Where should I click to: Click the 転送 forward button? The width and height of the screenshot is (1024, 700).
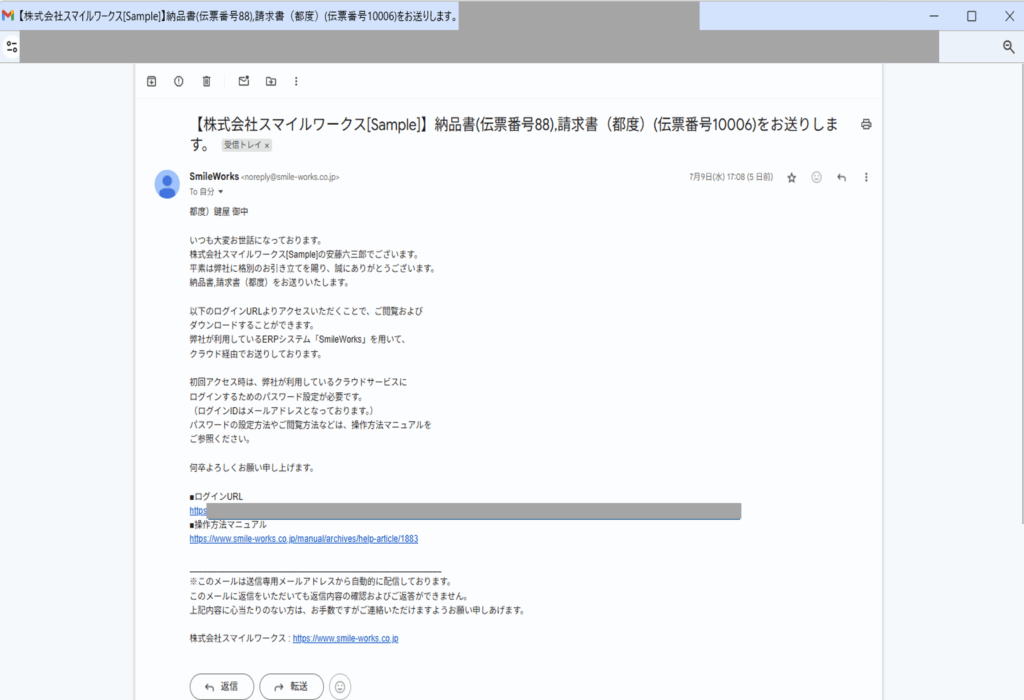(x=291, y=686)
